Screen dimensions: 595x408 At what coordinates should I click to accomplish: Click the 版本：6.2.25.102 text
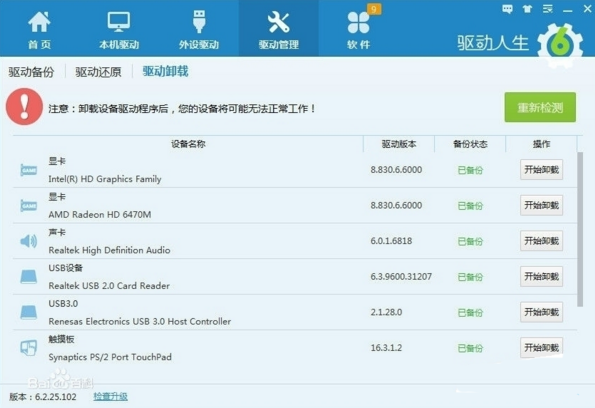coord(42,397)
